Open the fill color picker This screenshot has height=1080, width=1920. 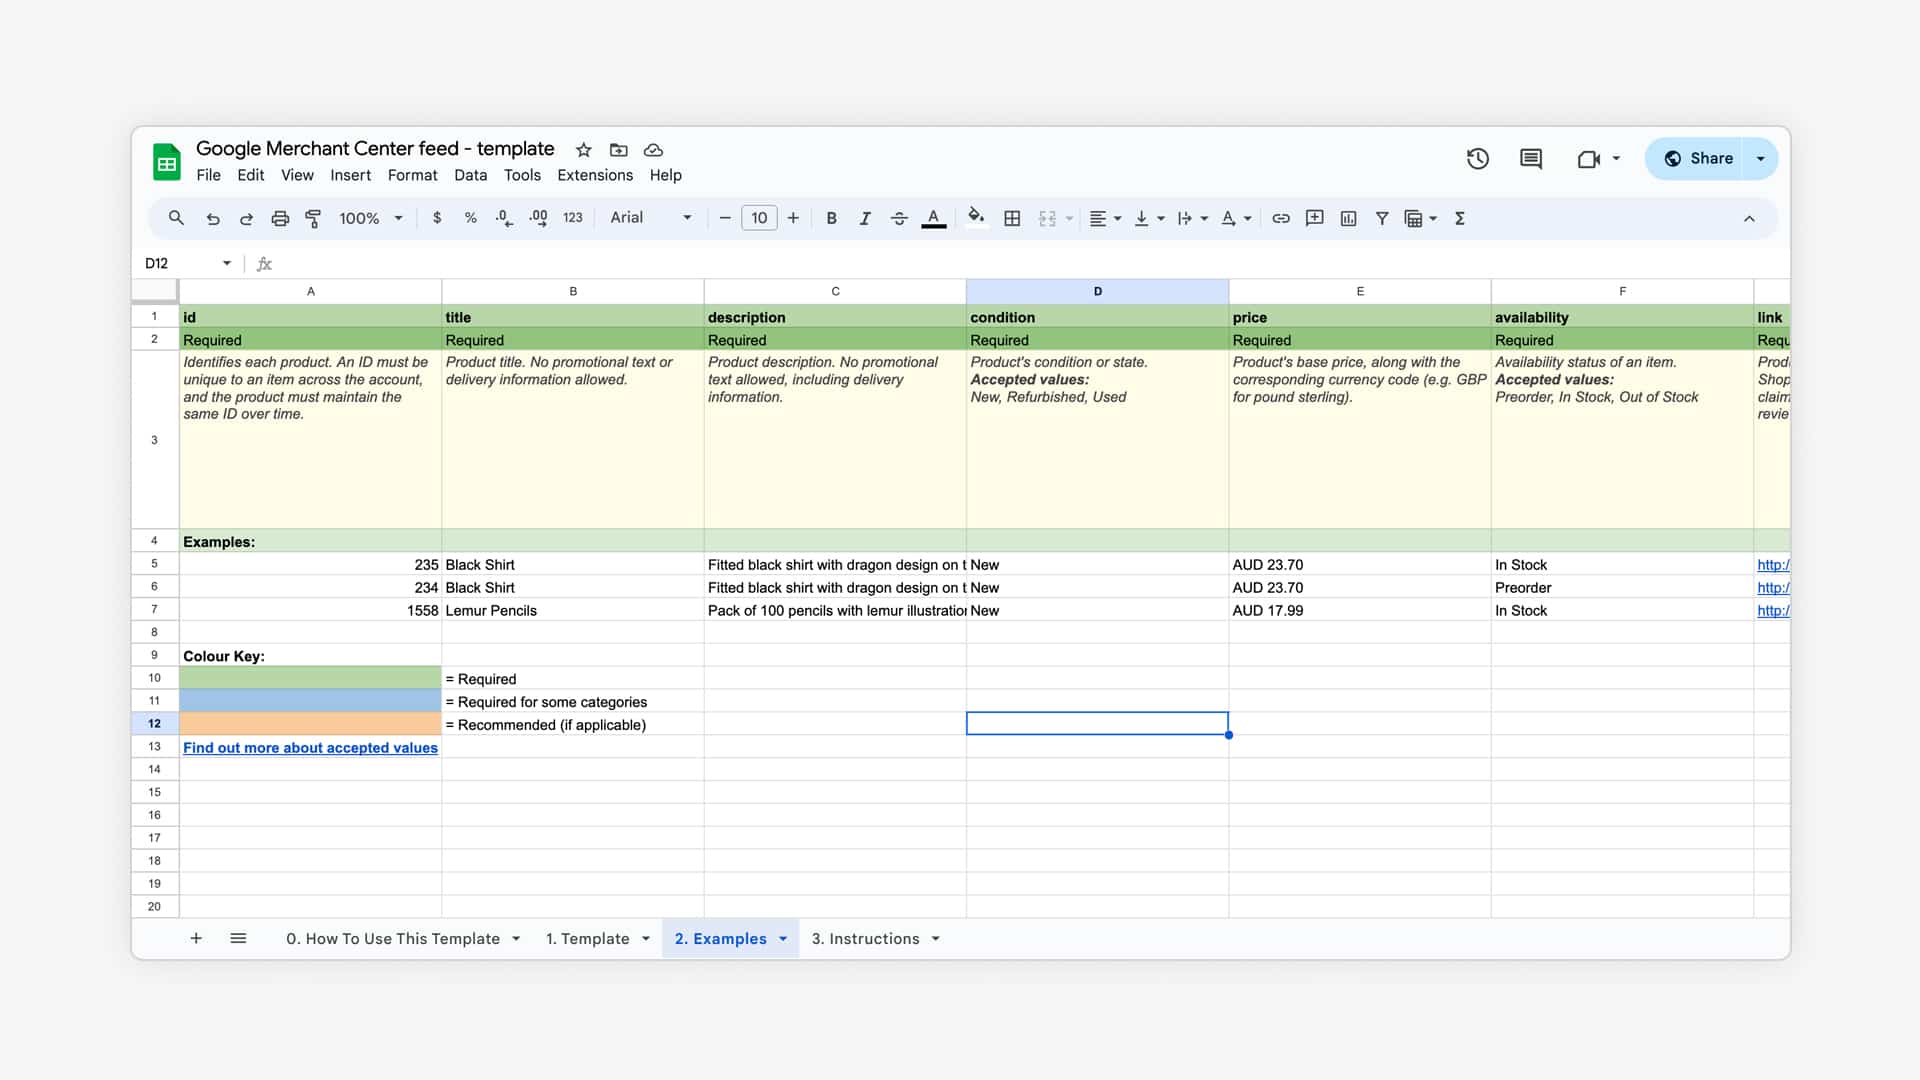pyautogui.click(x=976, y=217)
